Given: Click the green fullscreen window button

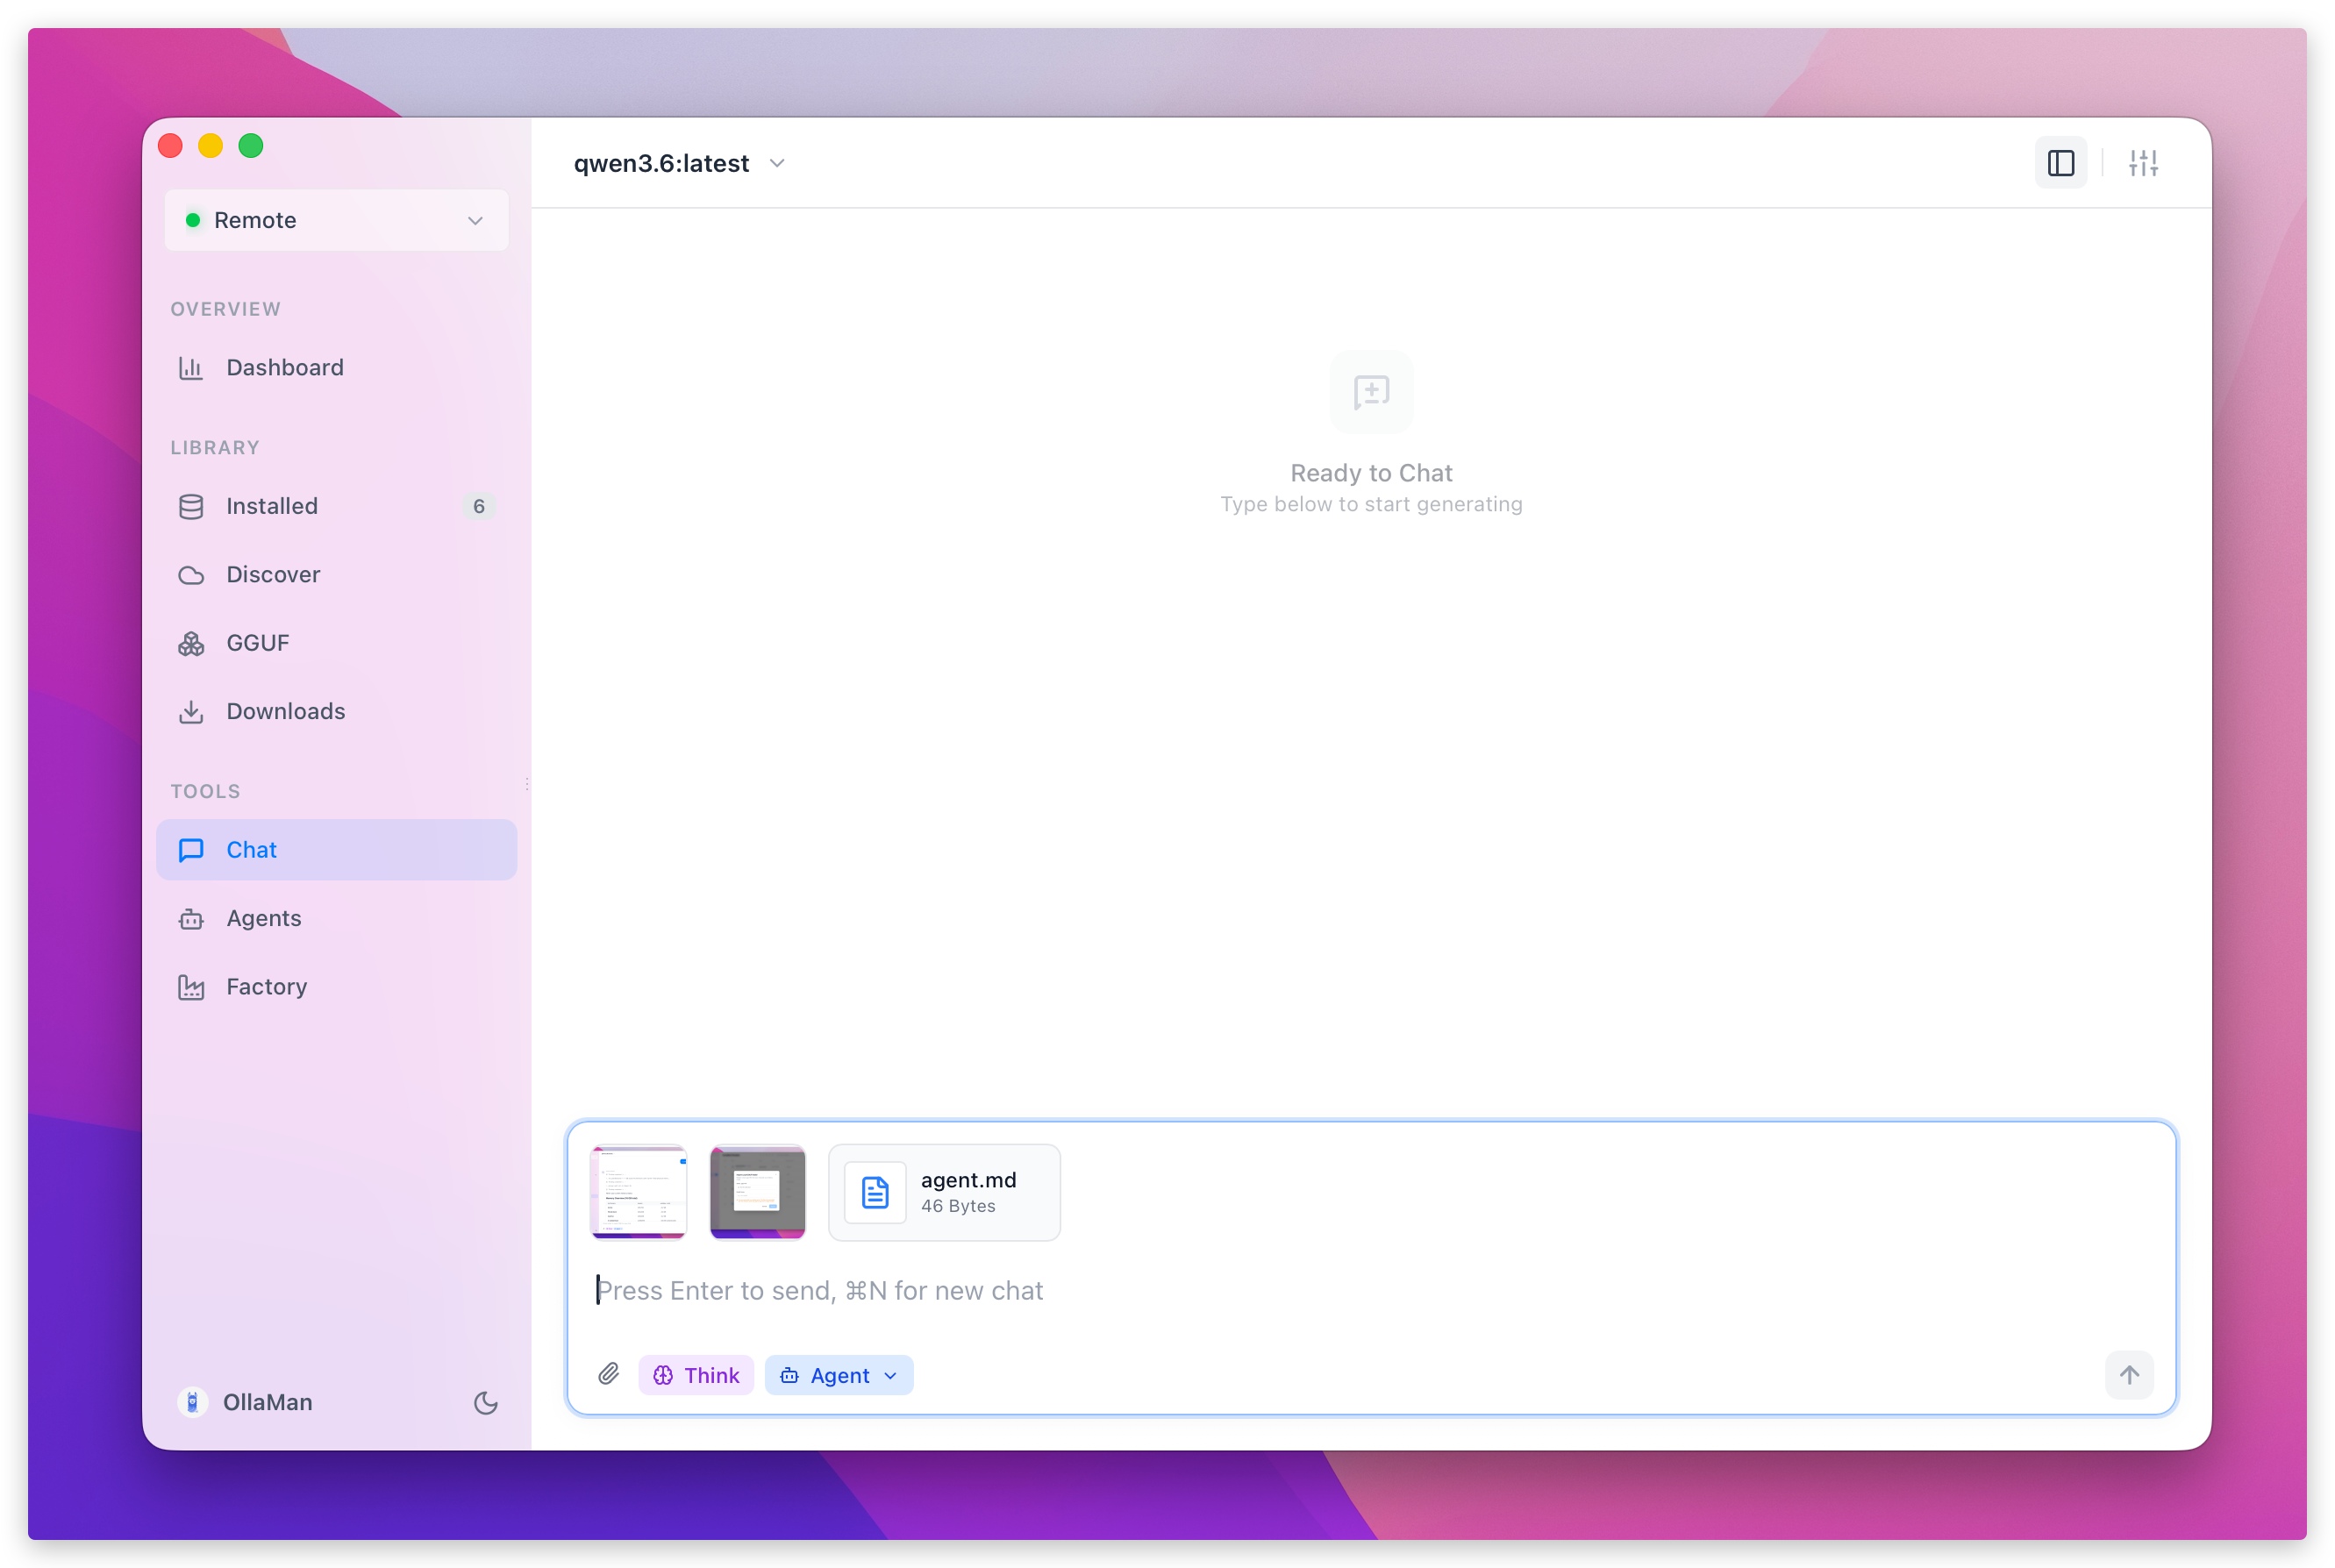Looking at the screenshot, I should [x=251, y=146].
